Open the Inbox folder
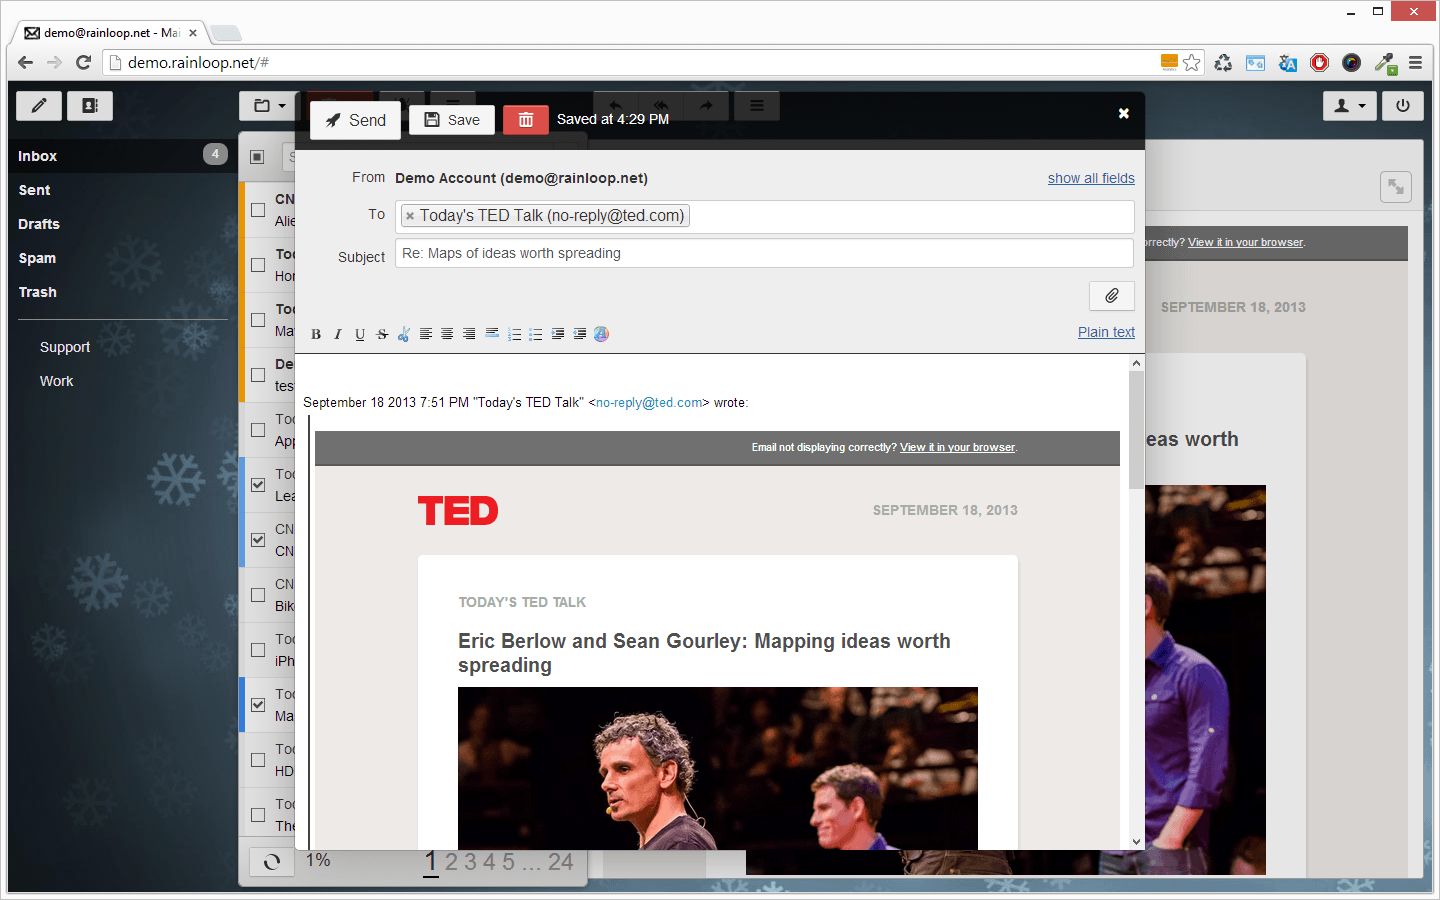 [x=123, y=156]
